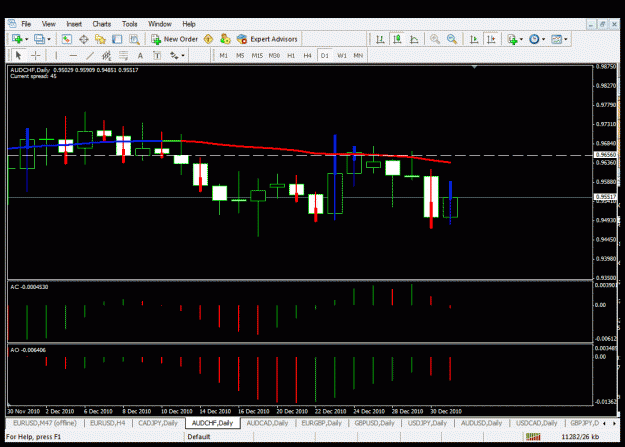
Task: Open the Periods clock icon
Action: coord(534,39)
